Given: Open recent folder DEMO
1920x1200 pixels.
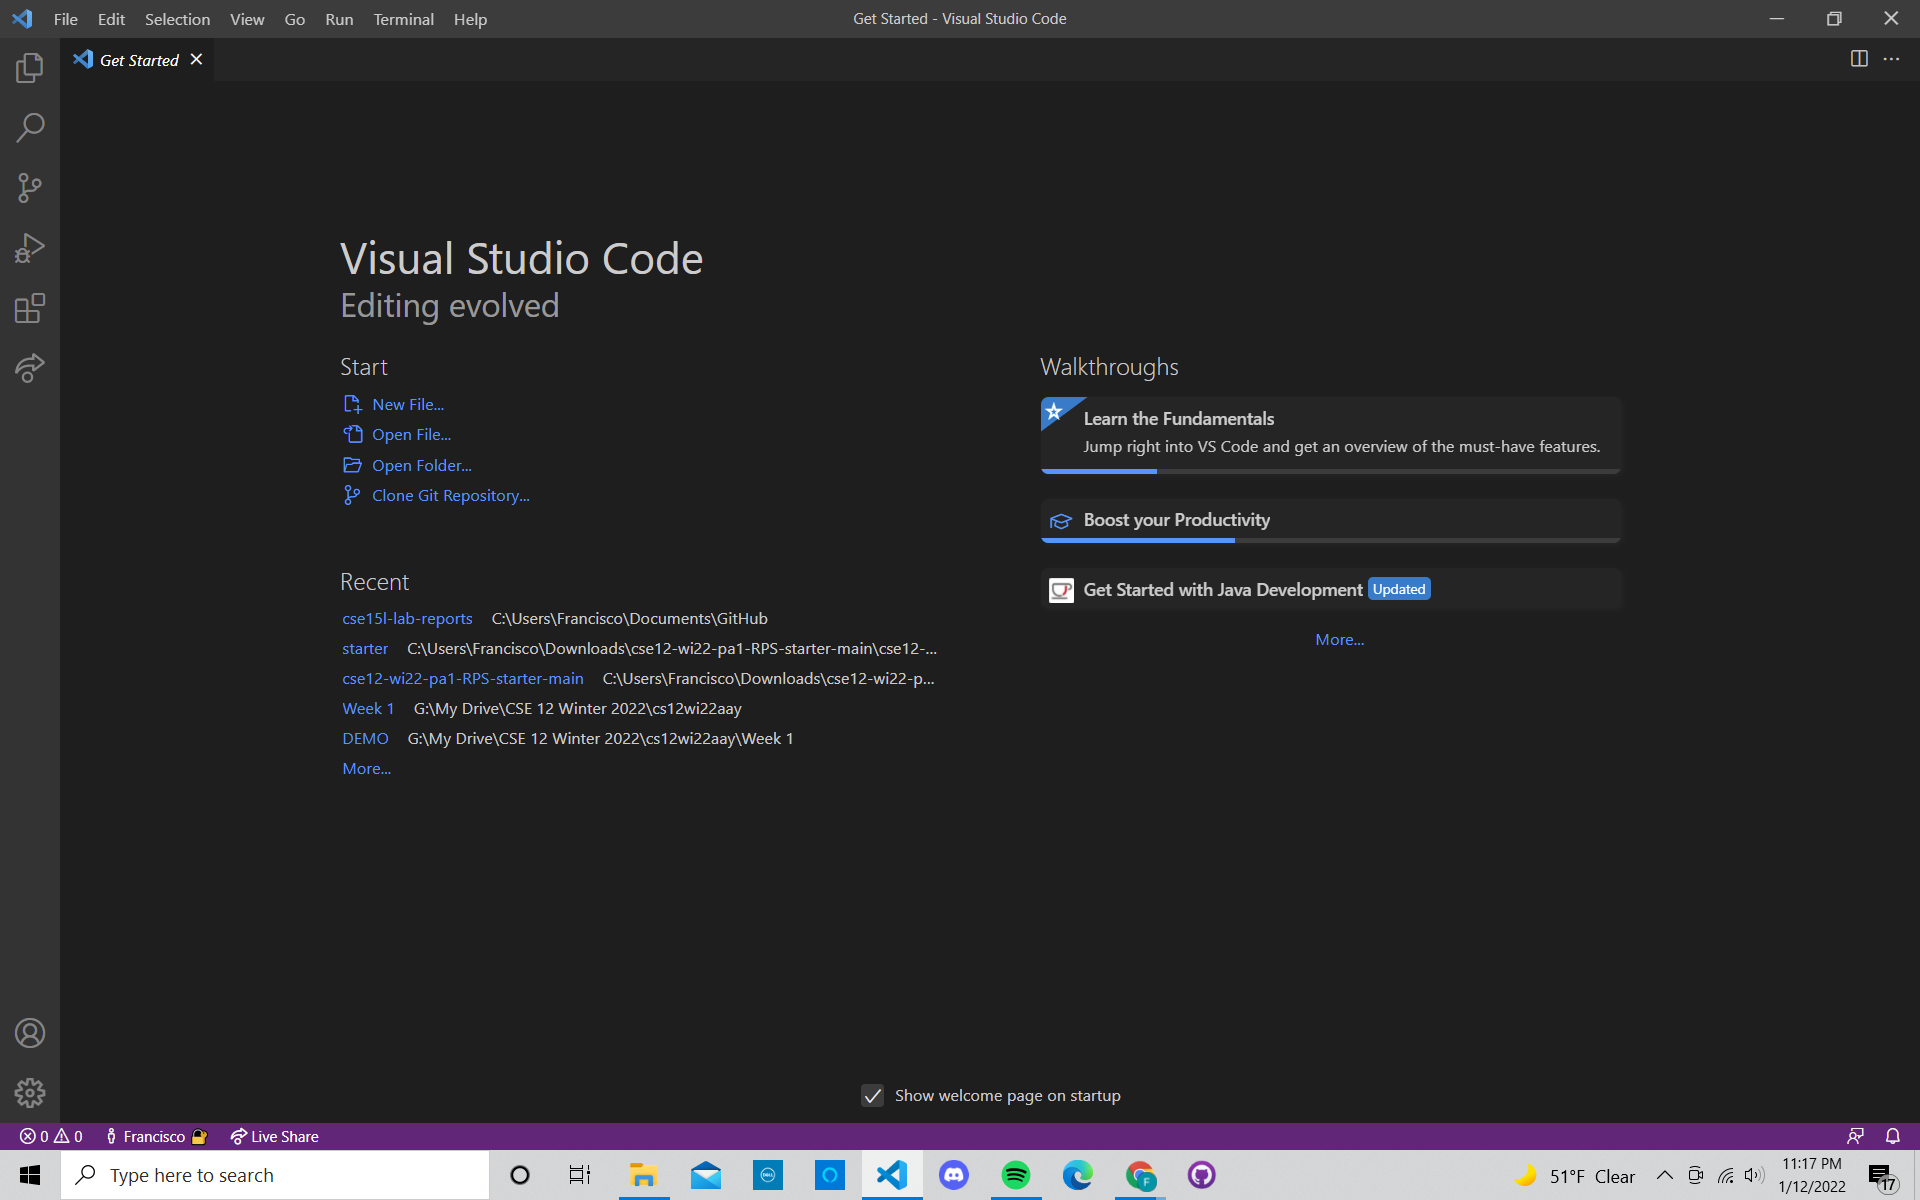Looking at the screenshot, I should click(x=365, y=738).
